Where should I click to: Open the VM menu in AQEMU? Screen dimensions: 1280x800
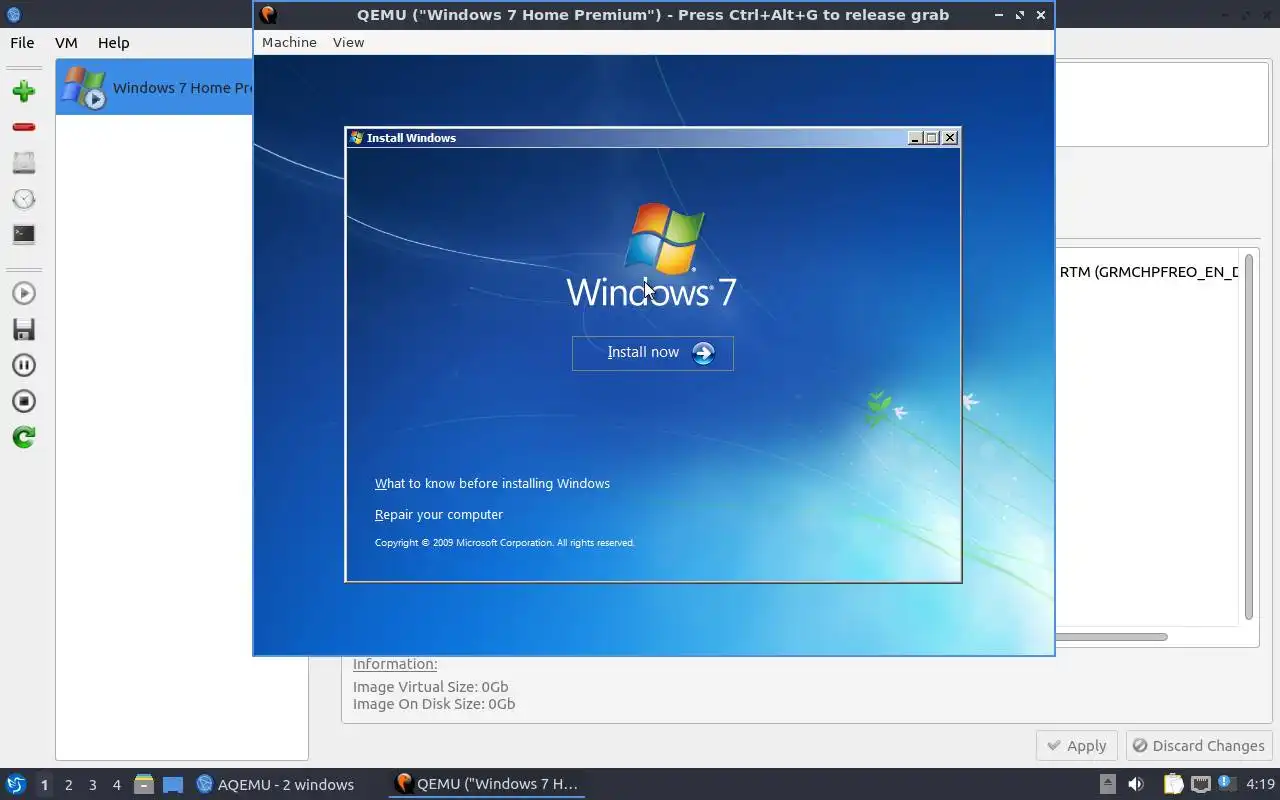[66, 43]
